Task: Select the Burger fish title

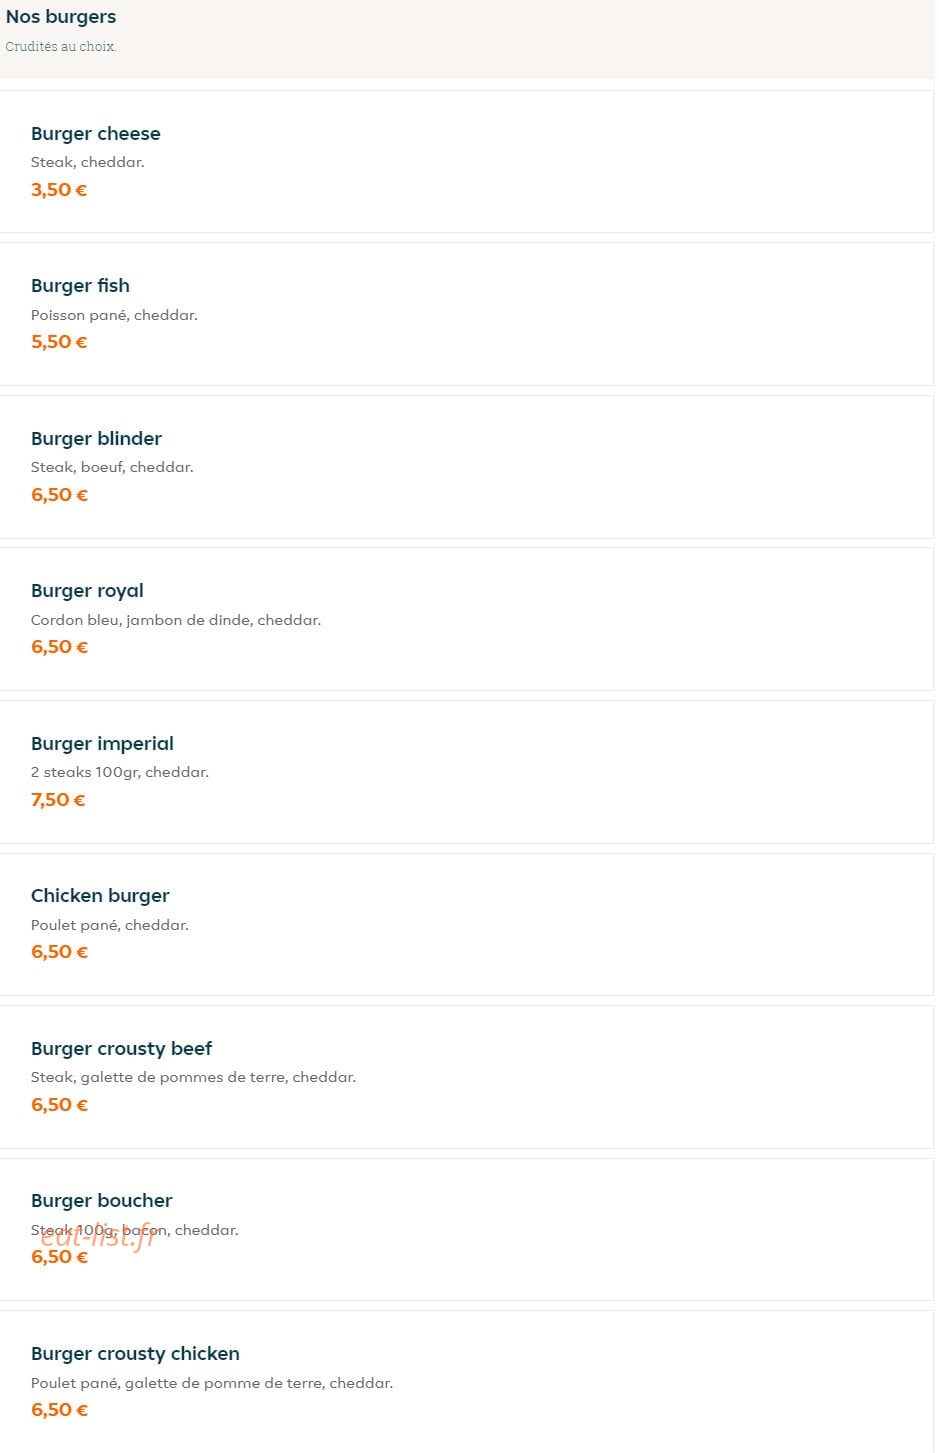Action: [80, 286]
